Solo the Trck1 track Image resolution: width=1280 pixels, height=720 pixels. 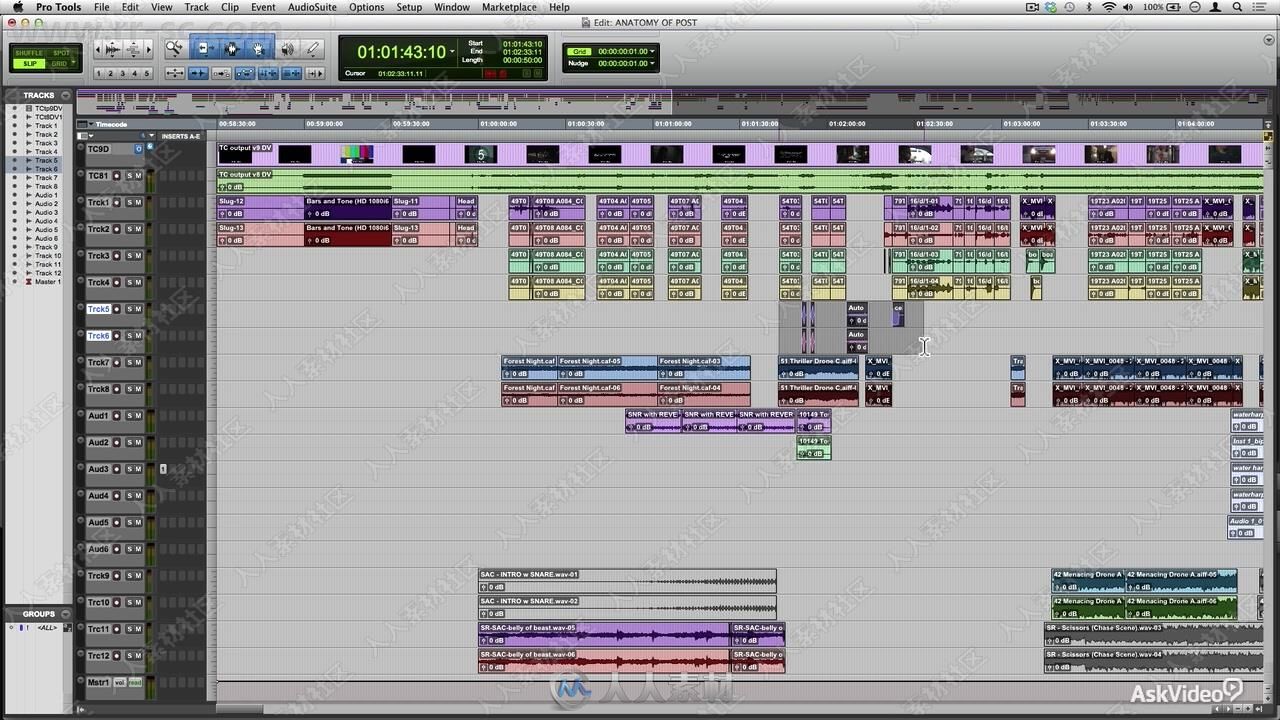pyautogui.click(x=129, y=202)
